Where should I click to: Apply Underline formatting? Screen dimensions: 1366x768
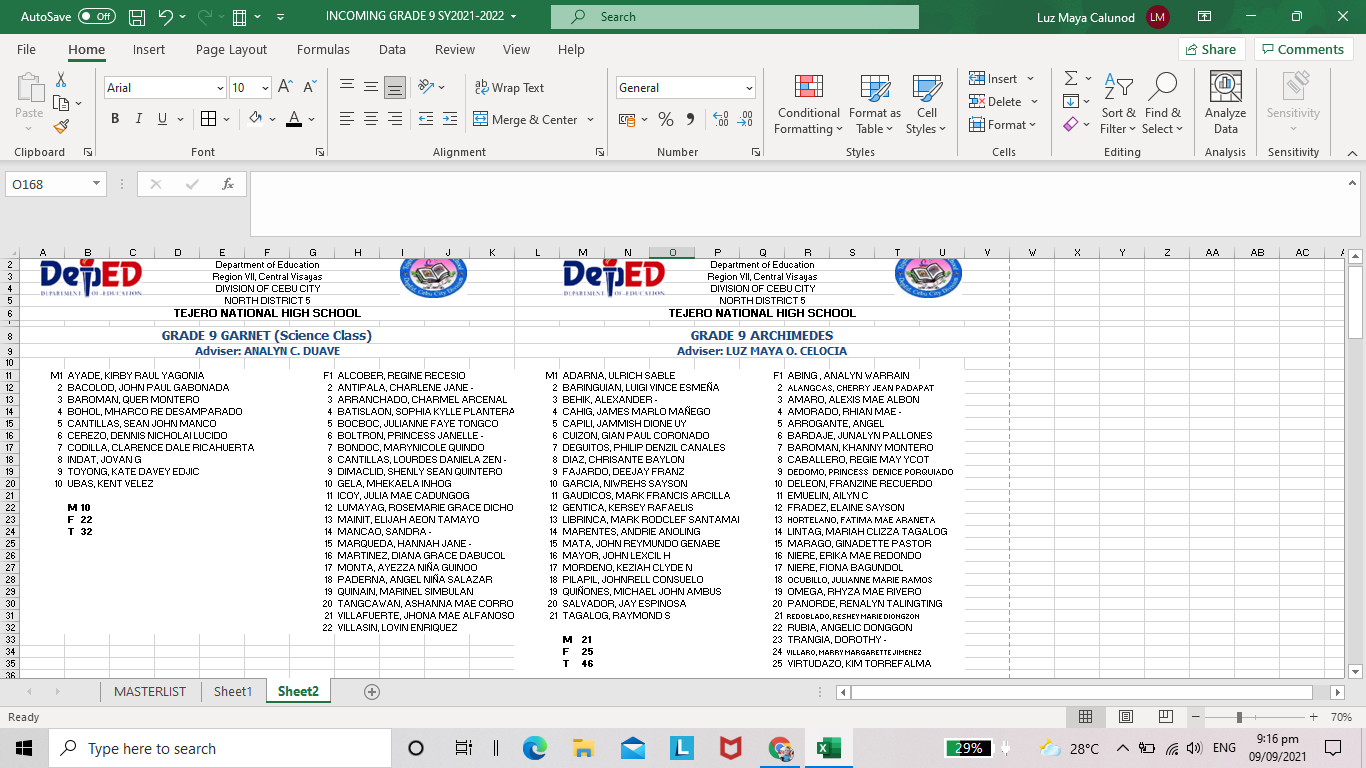(162, 119)
